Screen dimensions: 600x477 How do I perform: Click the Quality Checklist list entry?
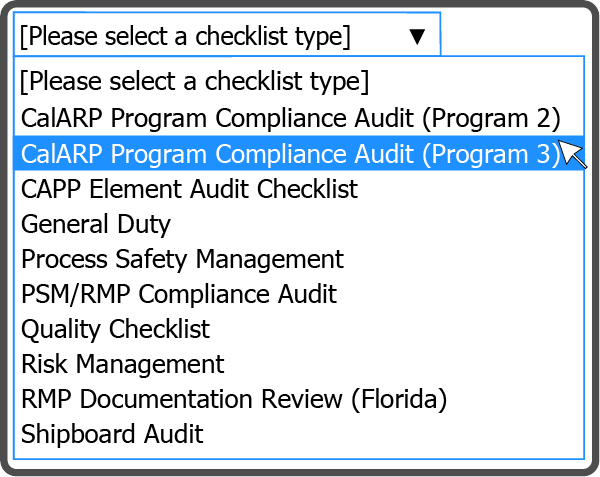[x=116, y=329]
